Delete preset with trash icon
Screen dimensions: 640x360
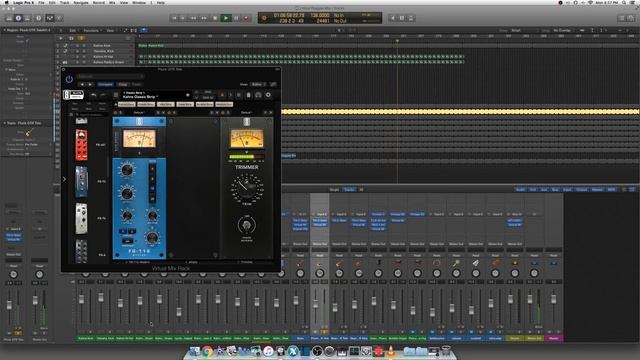248,95
